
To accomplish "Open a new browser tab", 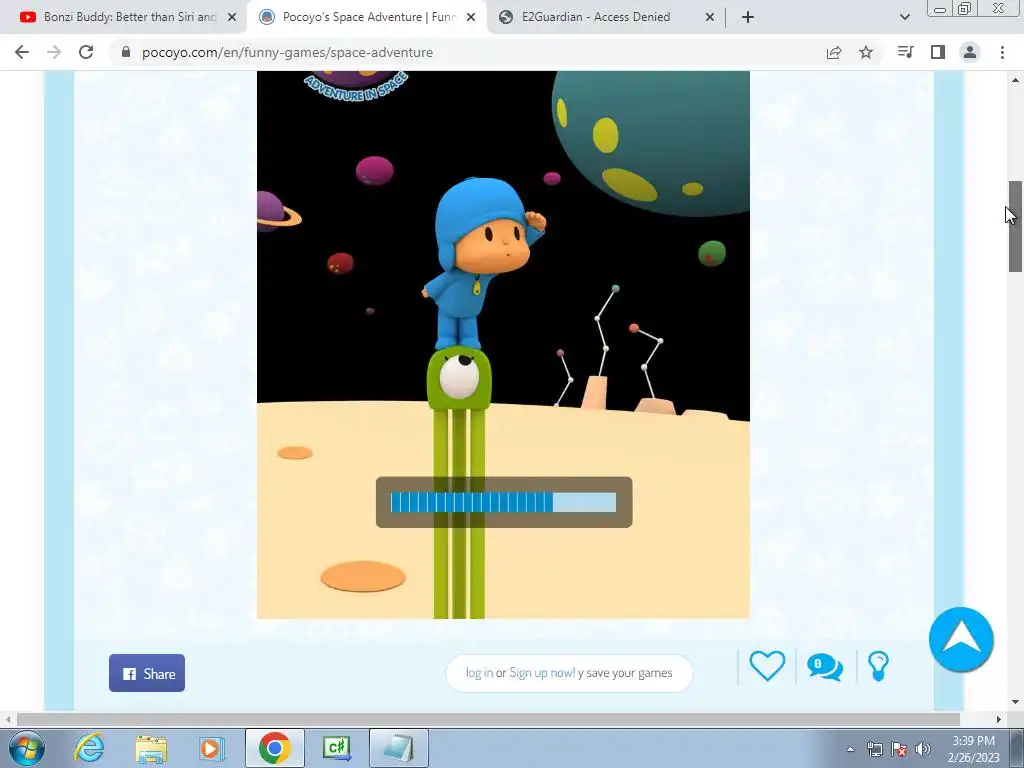I will (748, 18).
